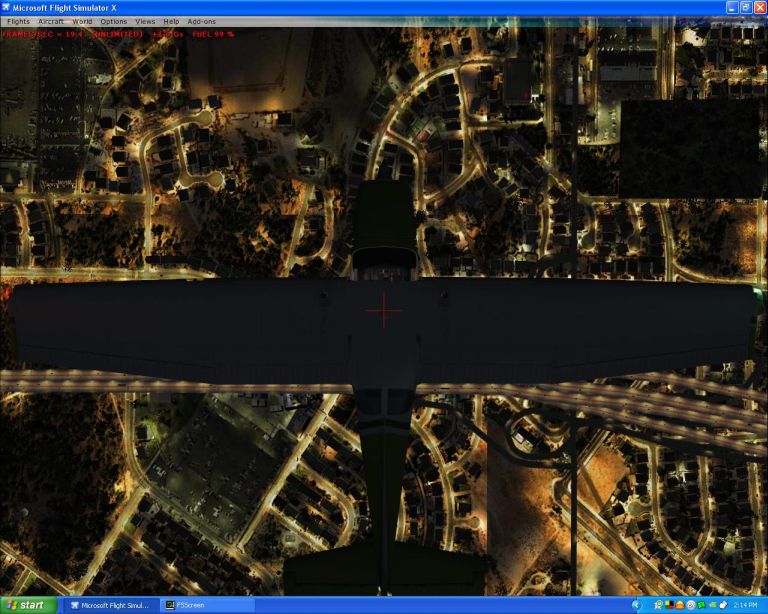The image size is (768, 614).
Task: Click the 2:14 PM system clock
Action: 746,605
